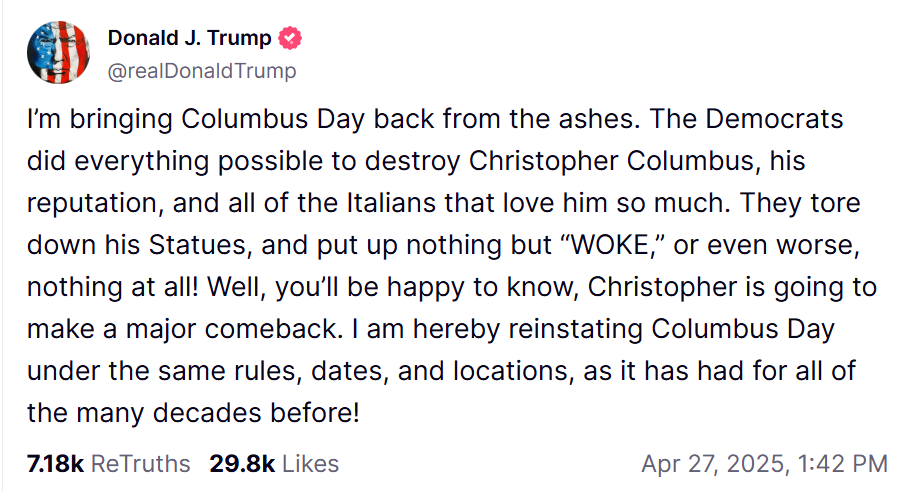This screenshot has width=903, height=492.
Task: Click the word "Democrats" in first line
Action: [774, 119]
